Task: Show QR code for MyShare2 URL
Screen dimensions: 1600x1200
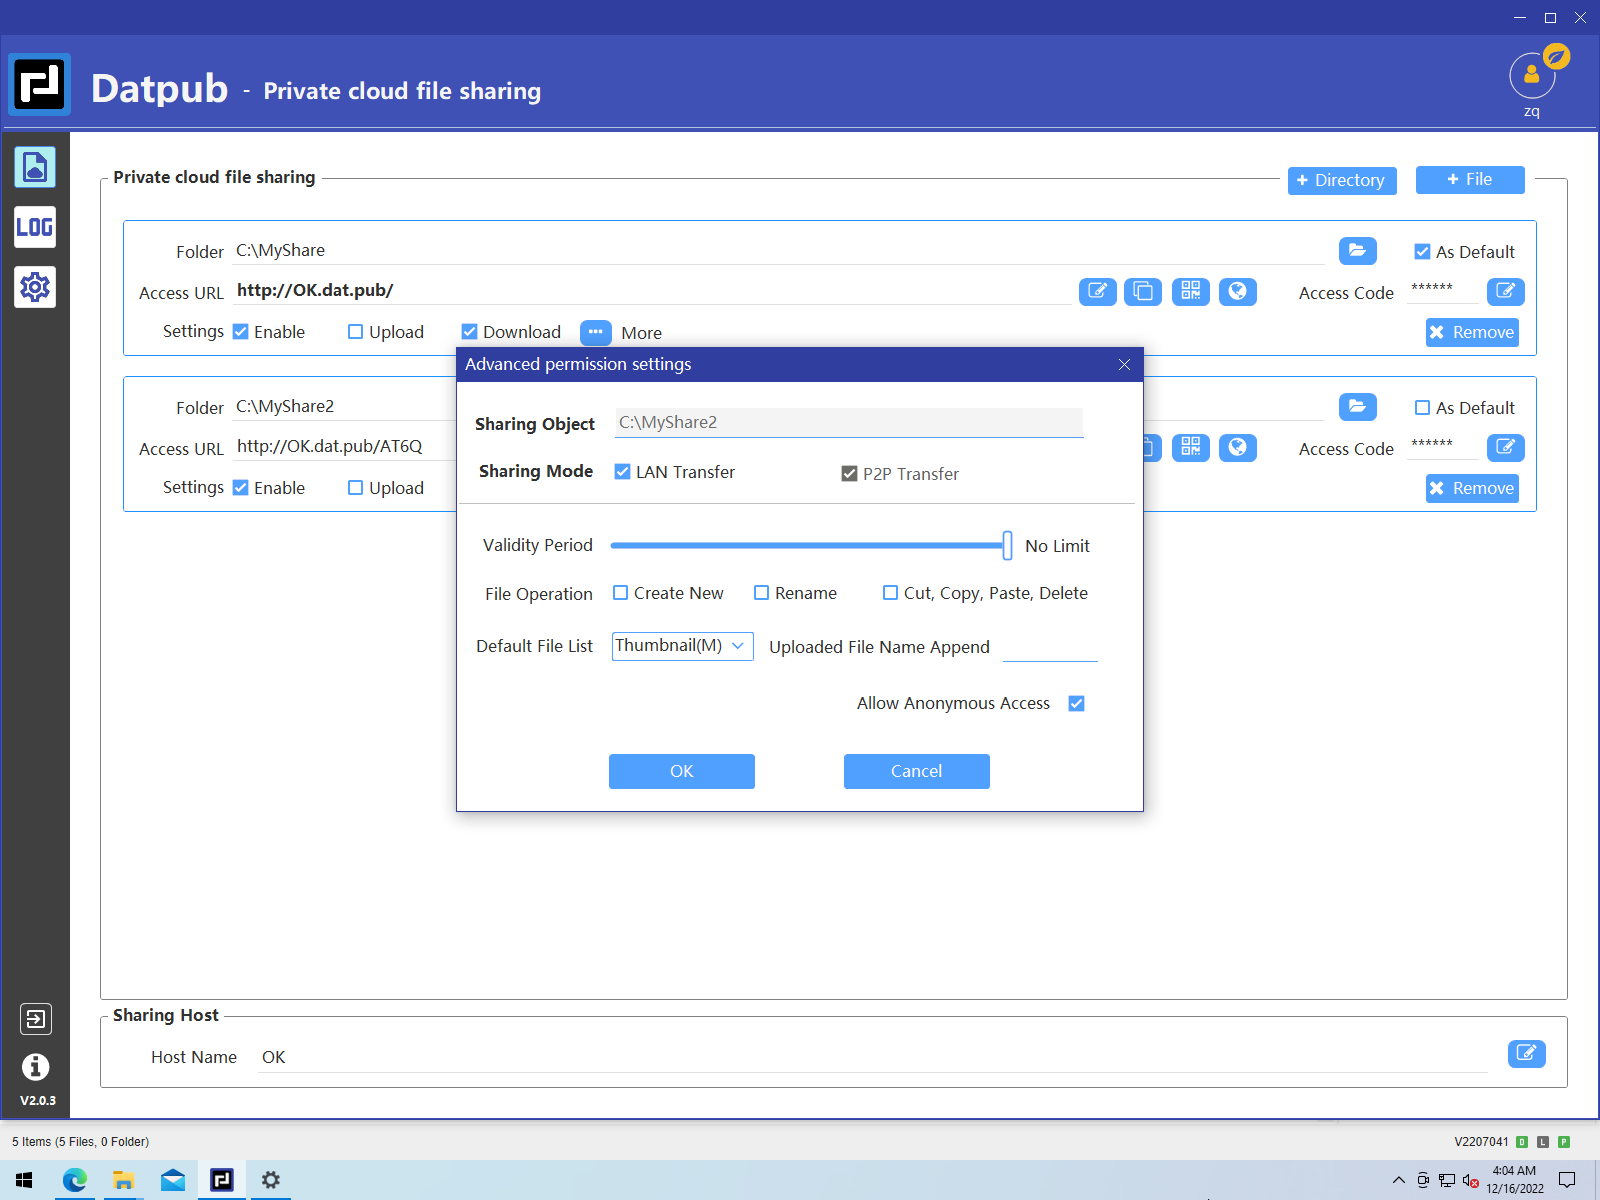Action: tap(1190, 448)
